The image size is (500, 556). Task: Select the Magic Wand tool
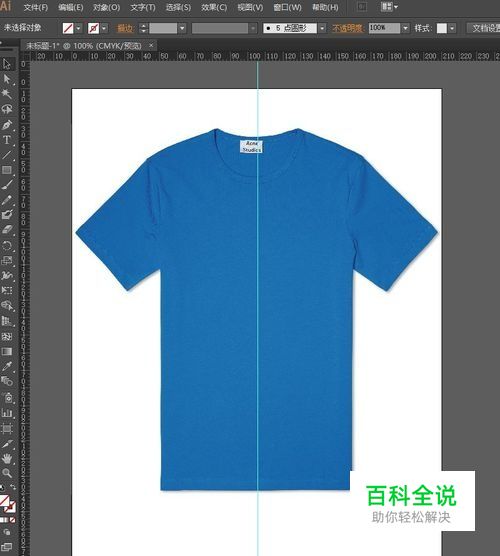pyautogui.click(x=7, y=94)
